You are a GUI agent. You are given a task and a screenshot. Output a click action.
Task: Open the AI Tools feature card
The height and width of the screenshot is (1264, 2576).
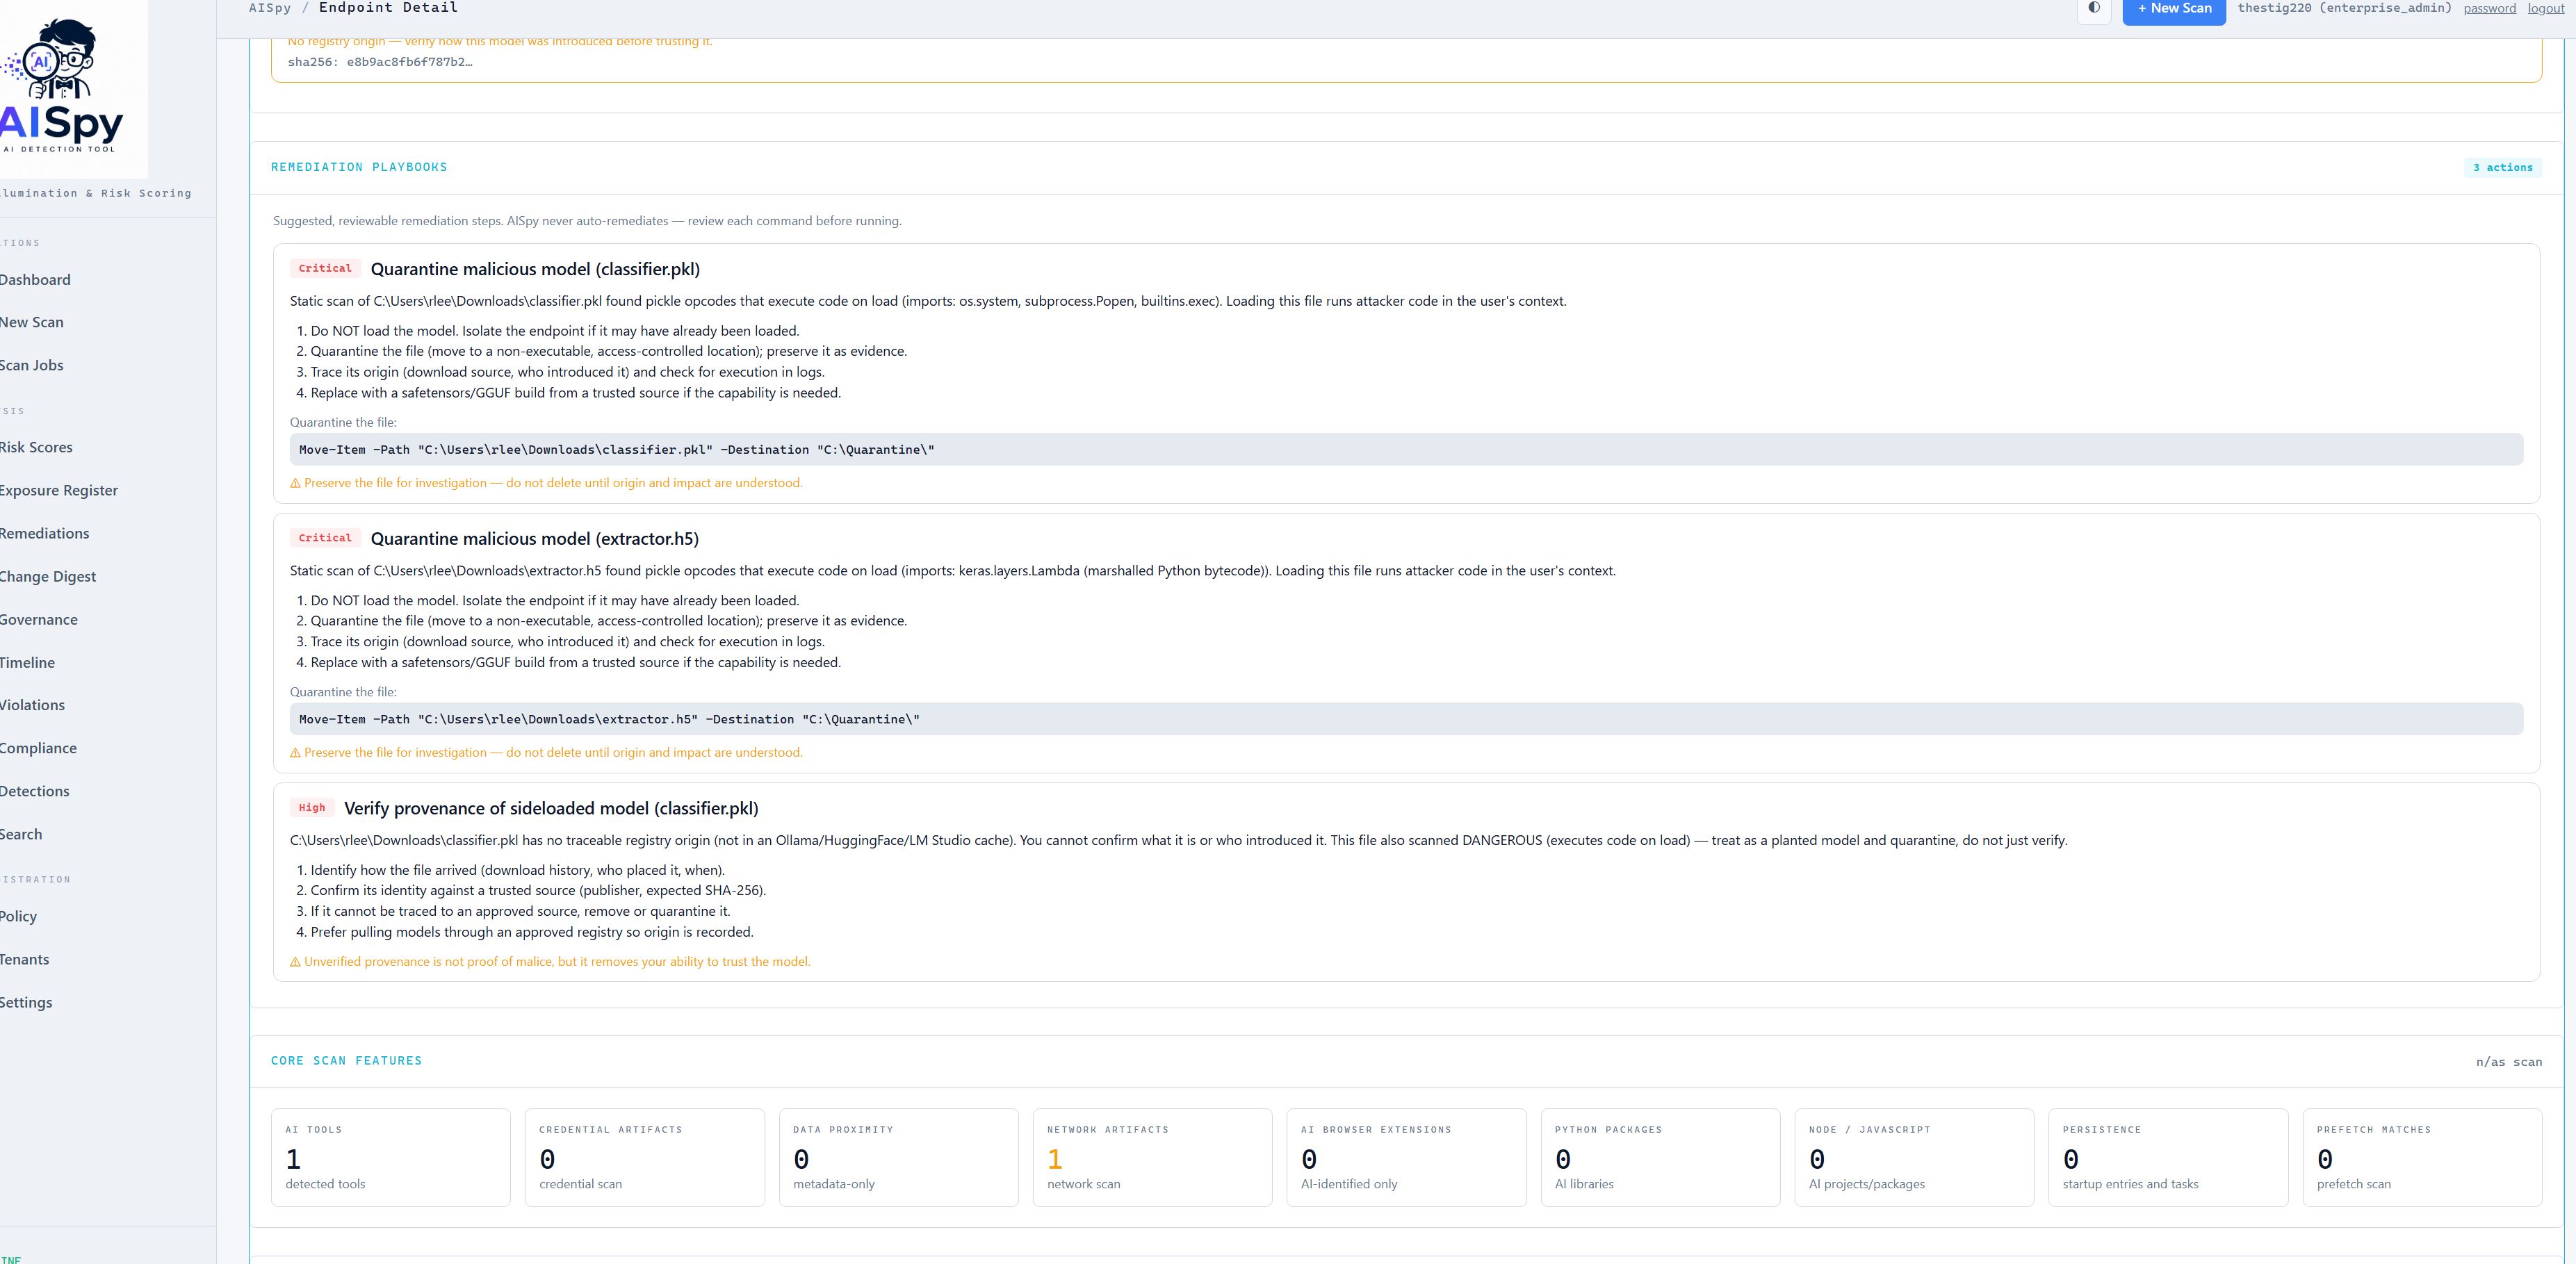pyautogui.click(x=390, y=1157)
